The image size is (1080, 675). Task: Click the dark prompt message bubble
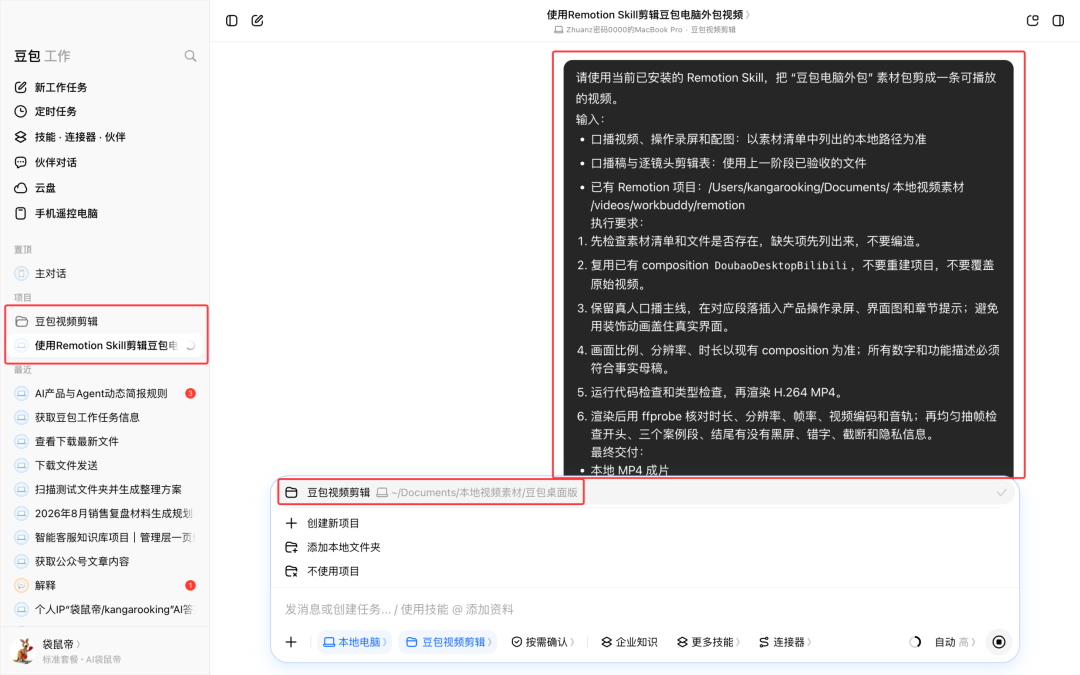coord(789,269)
